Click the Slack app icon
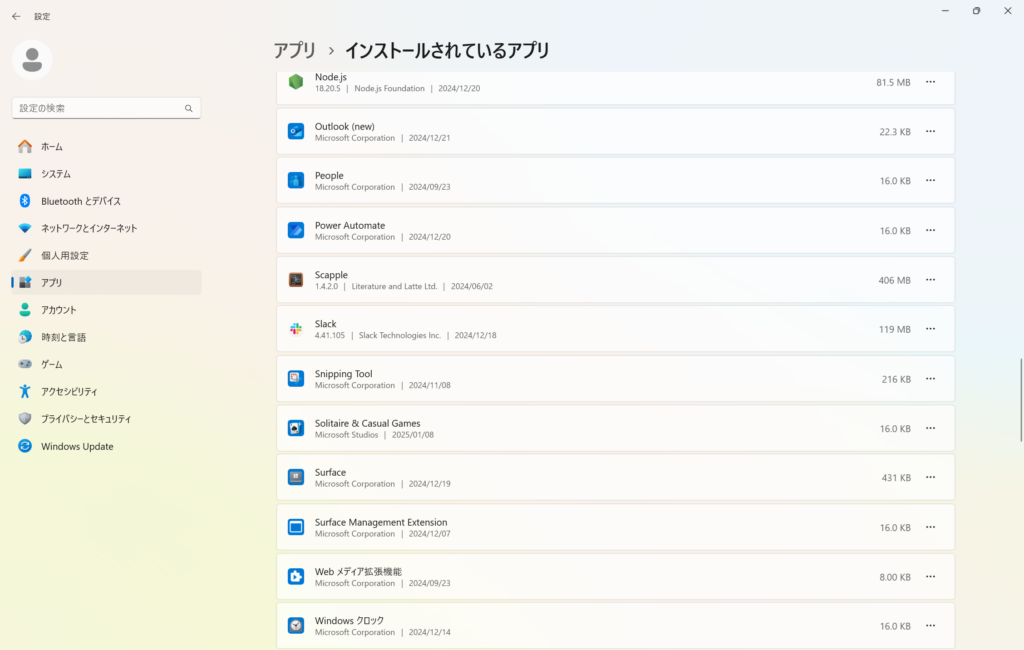Screen dimensions: 1024x650 [x=296, y=329]
